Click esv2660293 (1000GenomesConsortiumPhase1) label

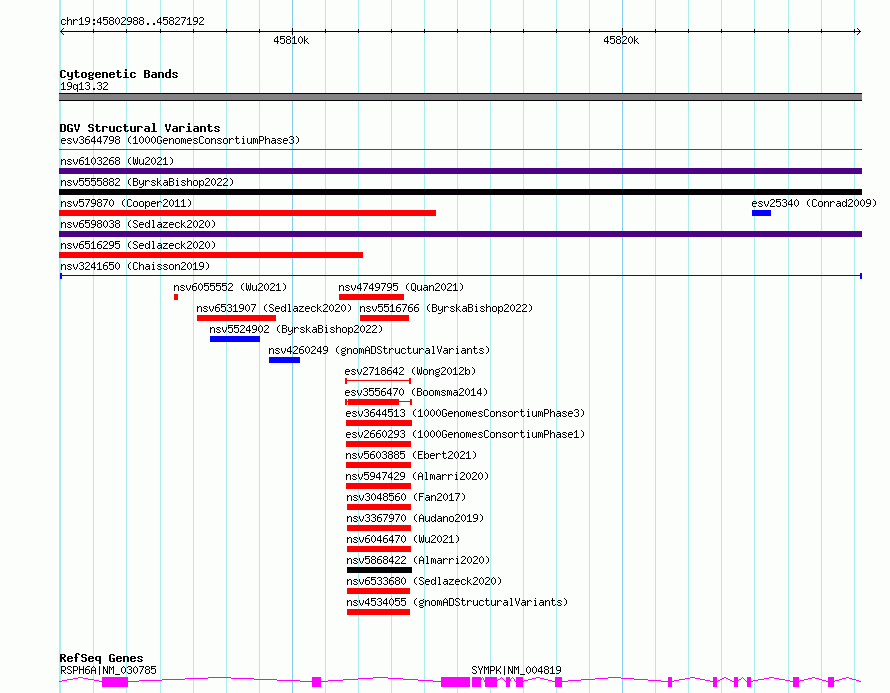pyautogui.click(x=465, y=434)
